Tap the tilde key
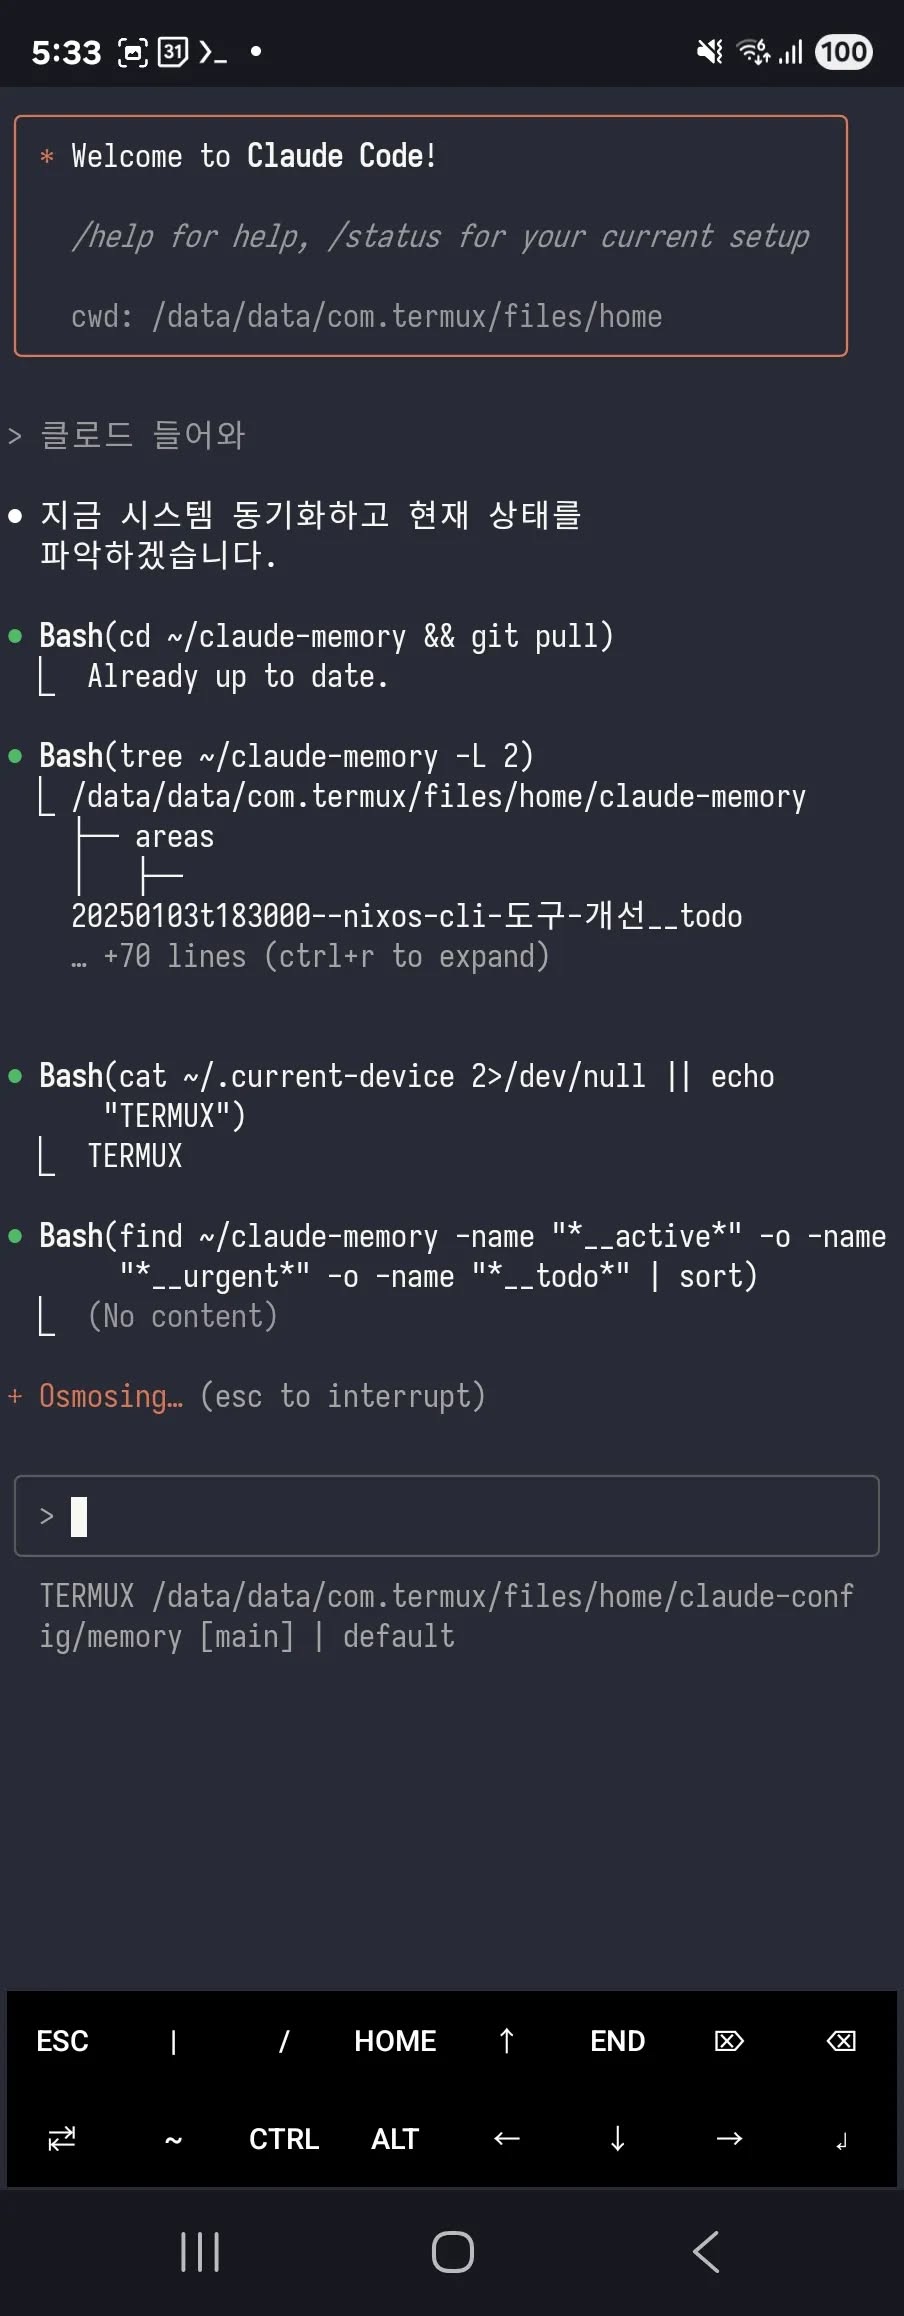This screenshot has width=904, height=2316. click(x=173, y=2139)
